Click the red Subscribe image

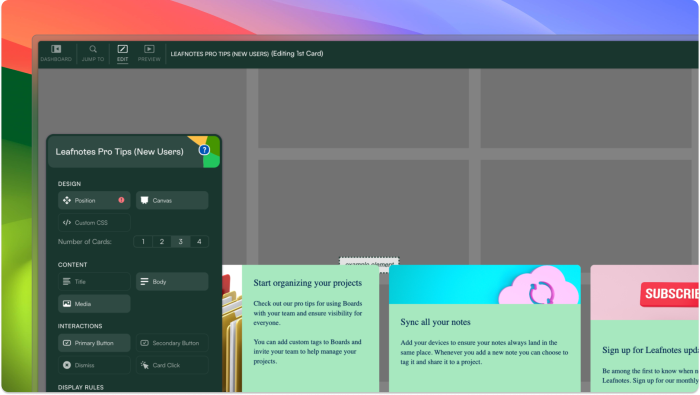[670, 294]
